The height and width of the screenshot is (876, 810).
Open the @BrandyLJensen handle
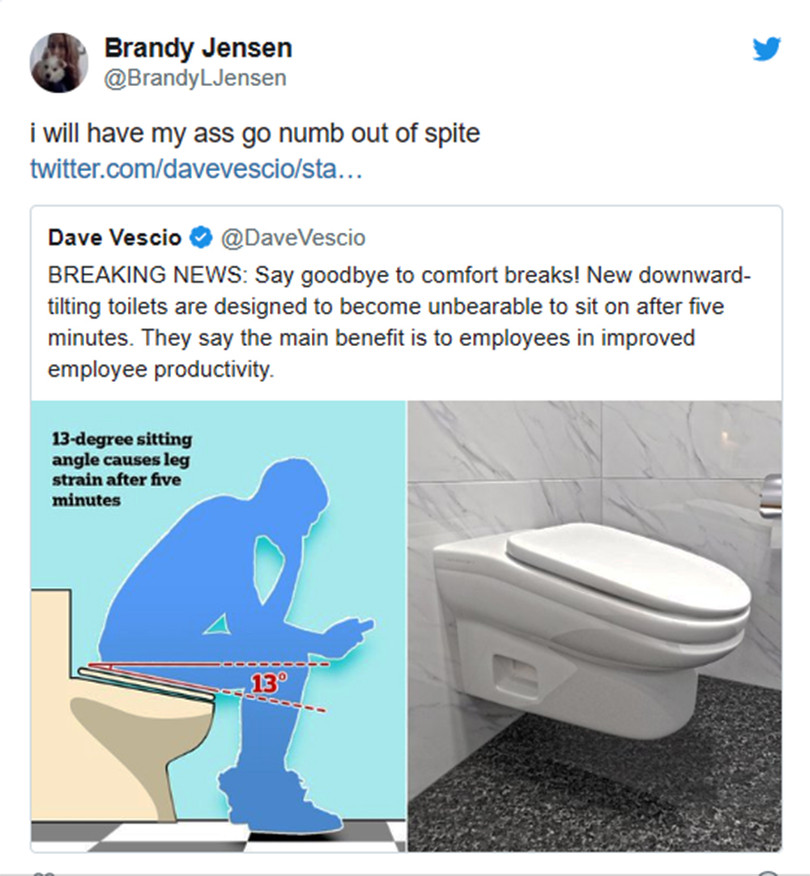point(195,78)
